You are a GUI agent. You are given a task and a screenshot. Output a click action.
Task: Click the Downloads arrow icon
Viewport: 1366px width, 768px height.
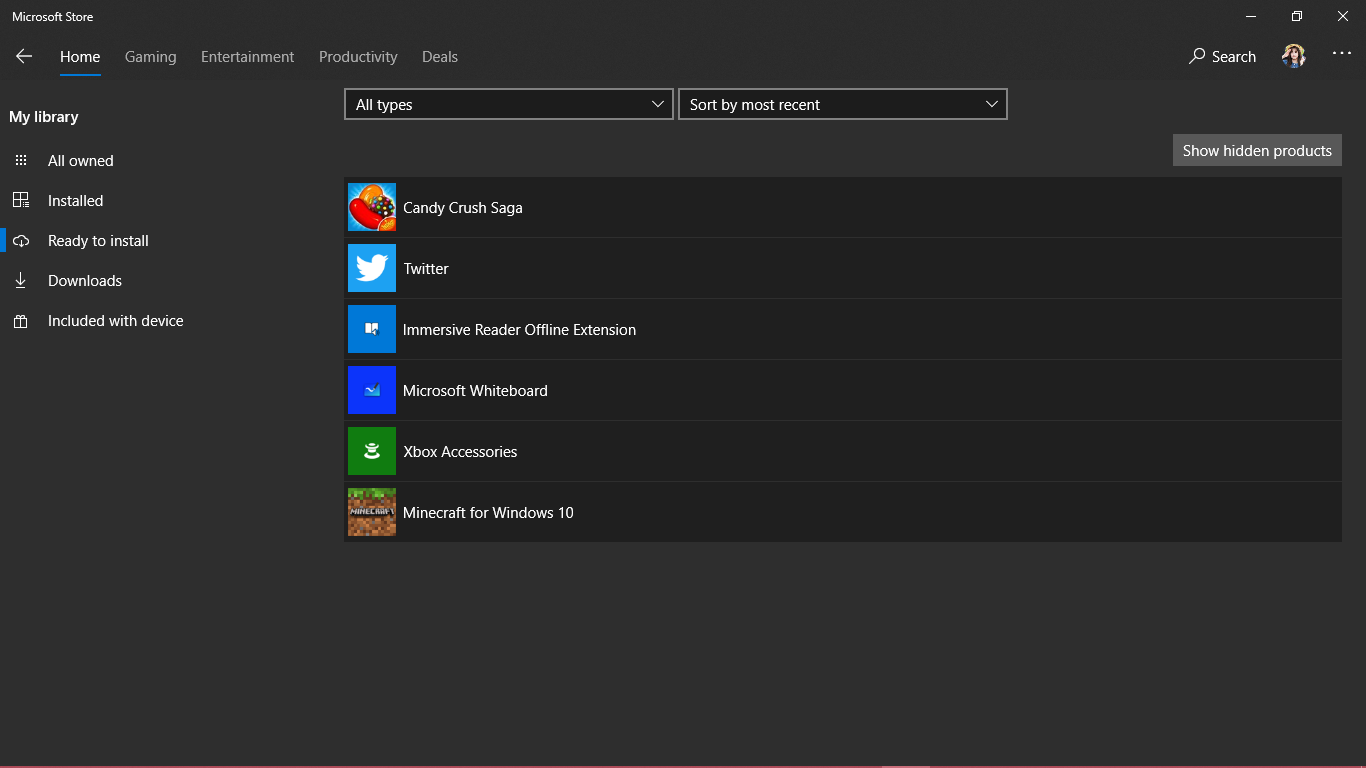click(x=21, y=281)
